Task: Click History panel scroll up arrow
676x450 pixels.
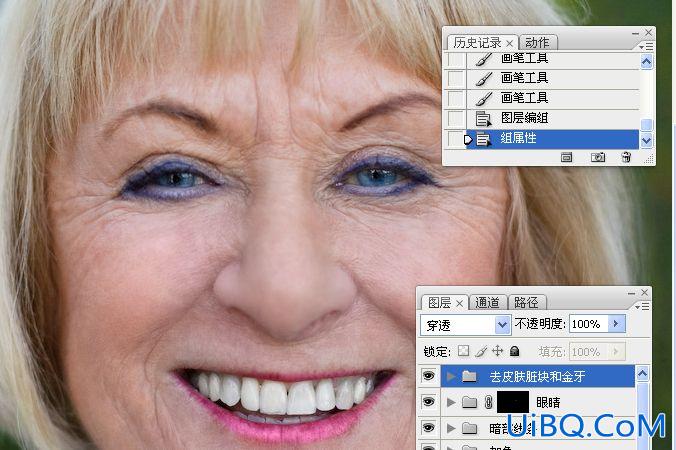Action: click(x=646, y=62)
